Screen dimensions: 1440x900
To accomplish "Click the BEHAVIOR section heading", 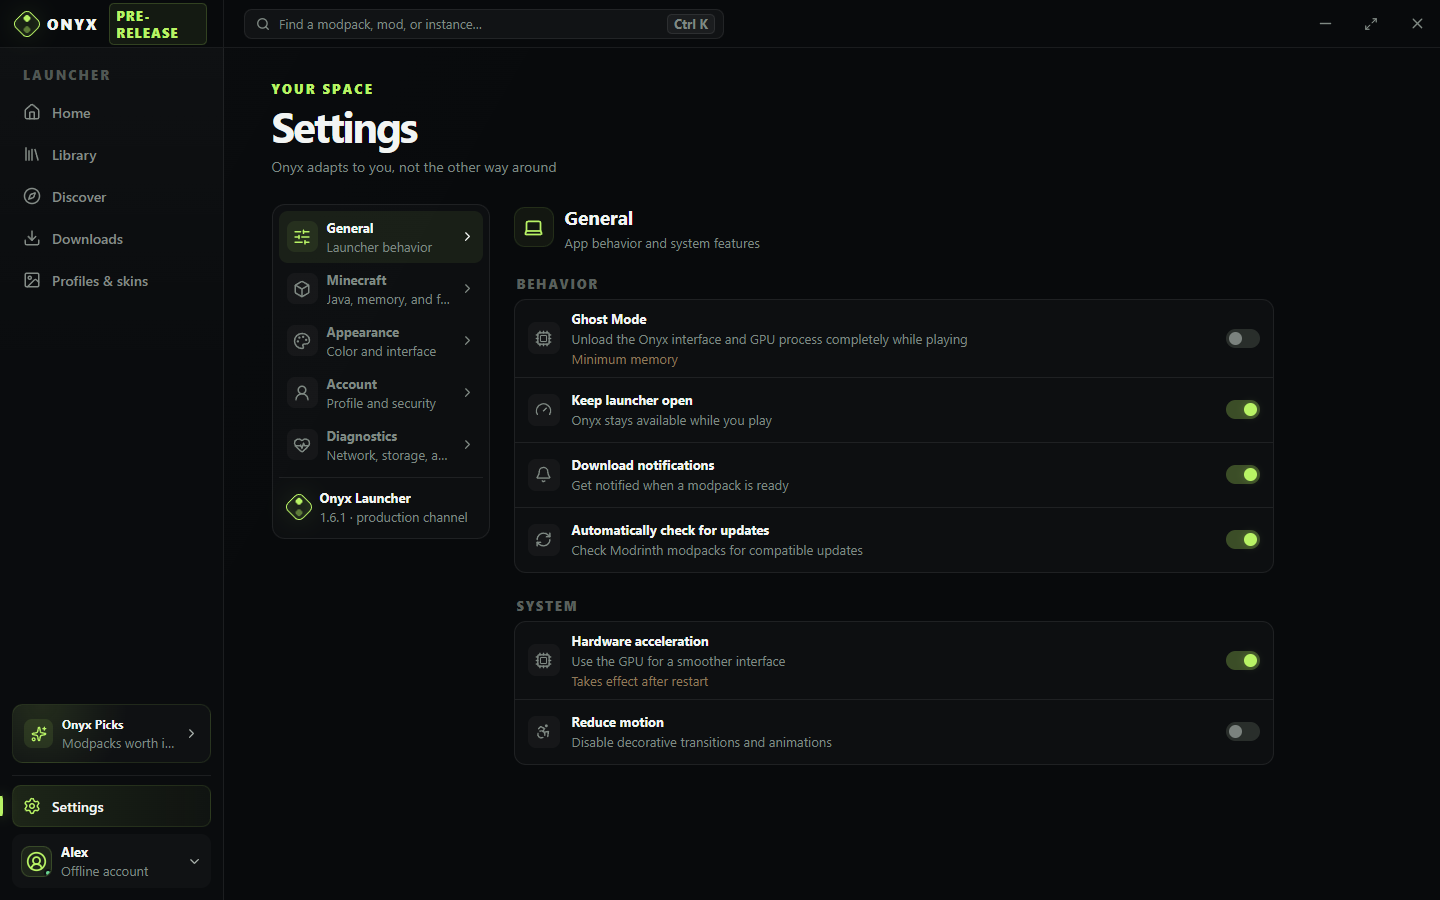I will 557,284.
